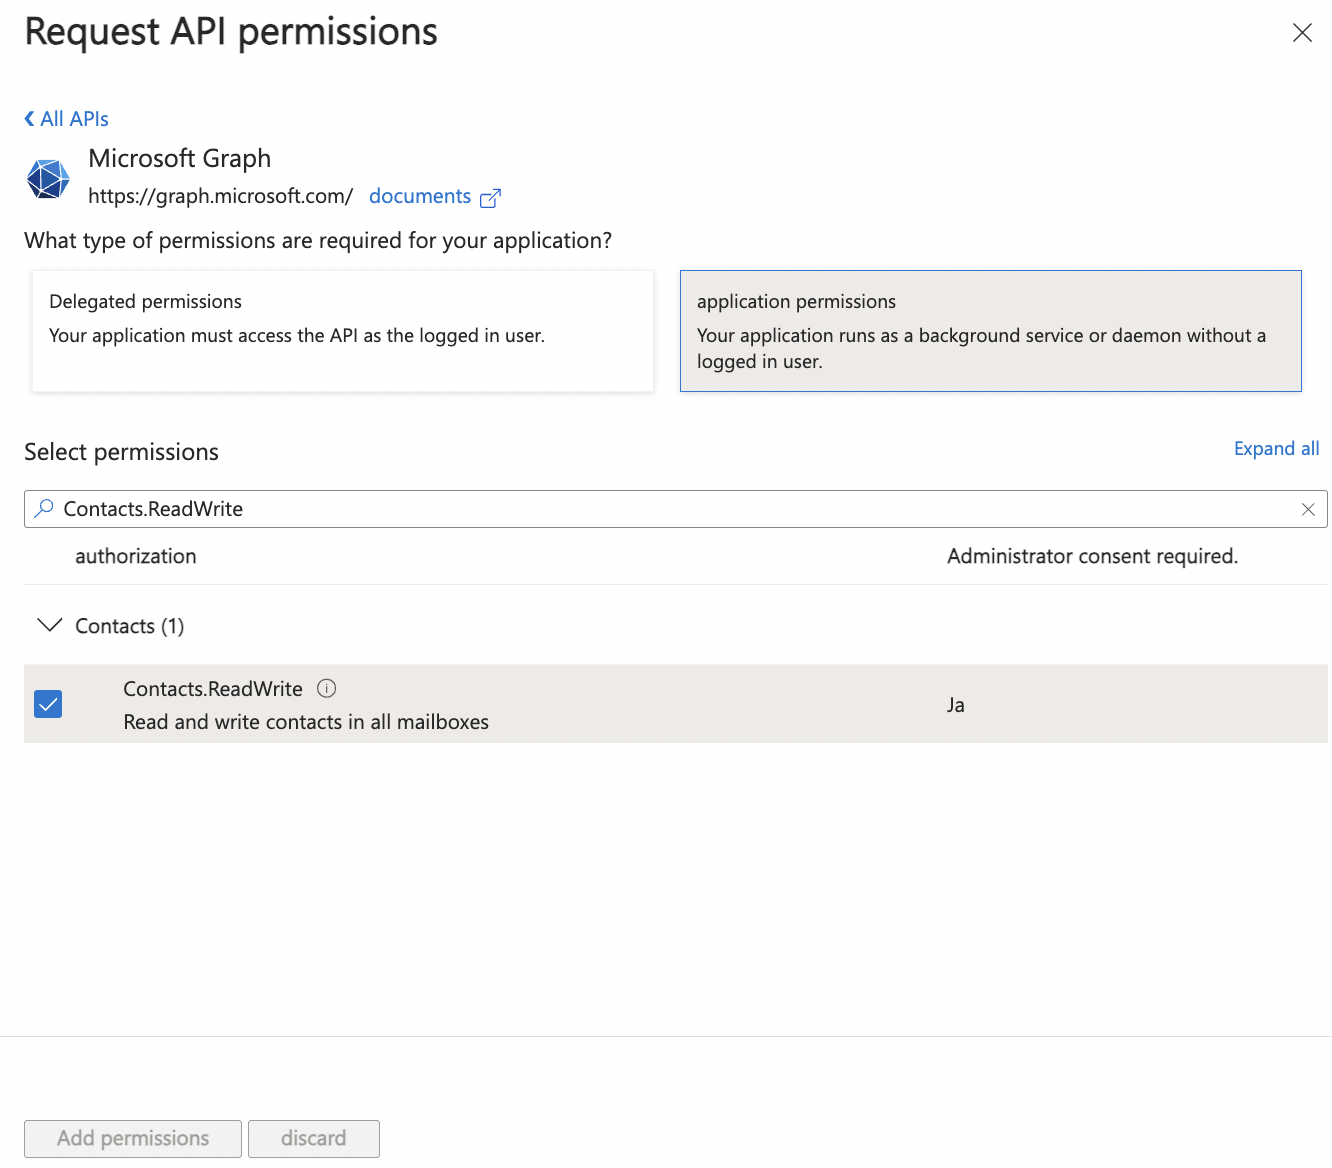Screen dimensions: 1332x1168
Task: Click the Read and write contacts description
Action: click(x=306, y=722)
